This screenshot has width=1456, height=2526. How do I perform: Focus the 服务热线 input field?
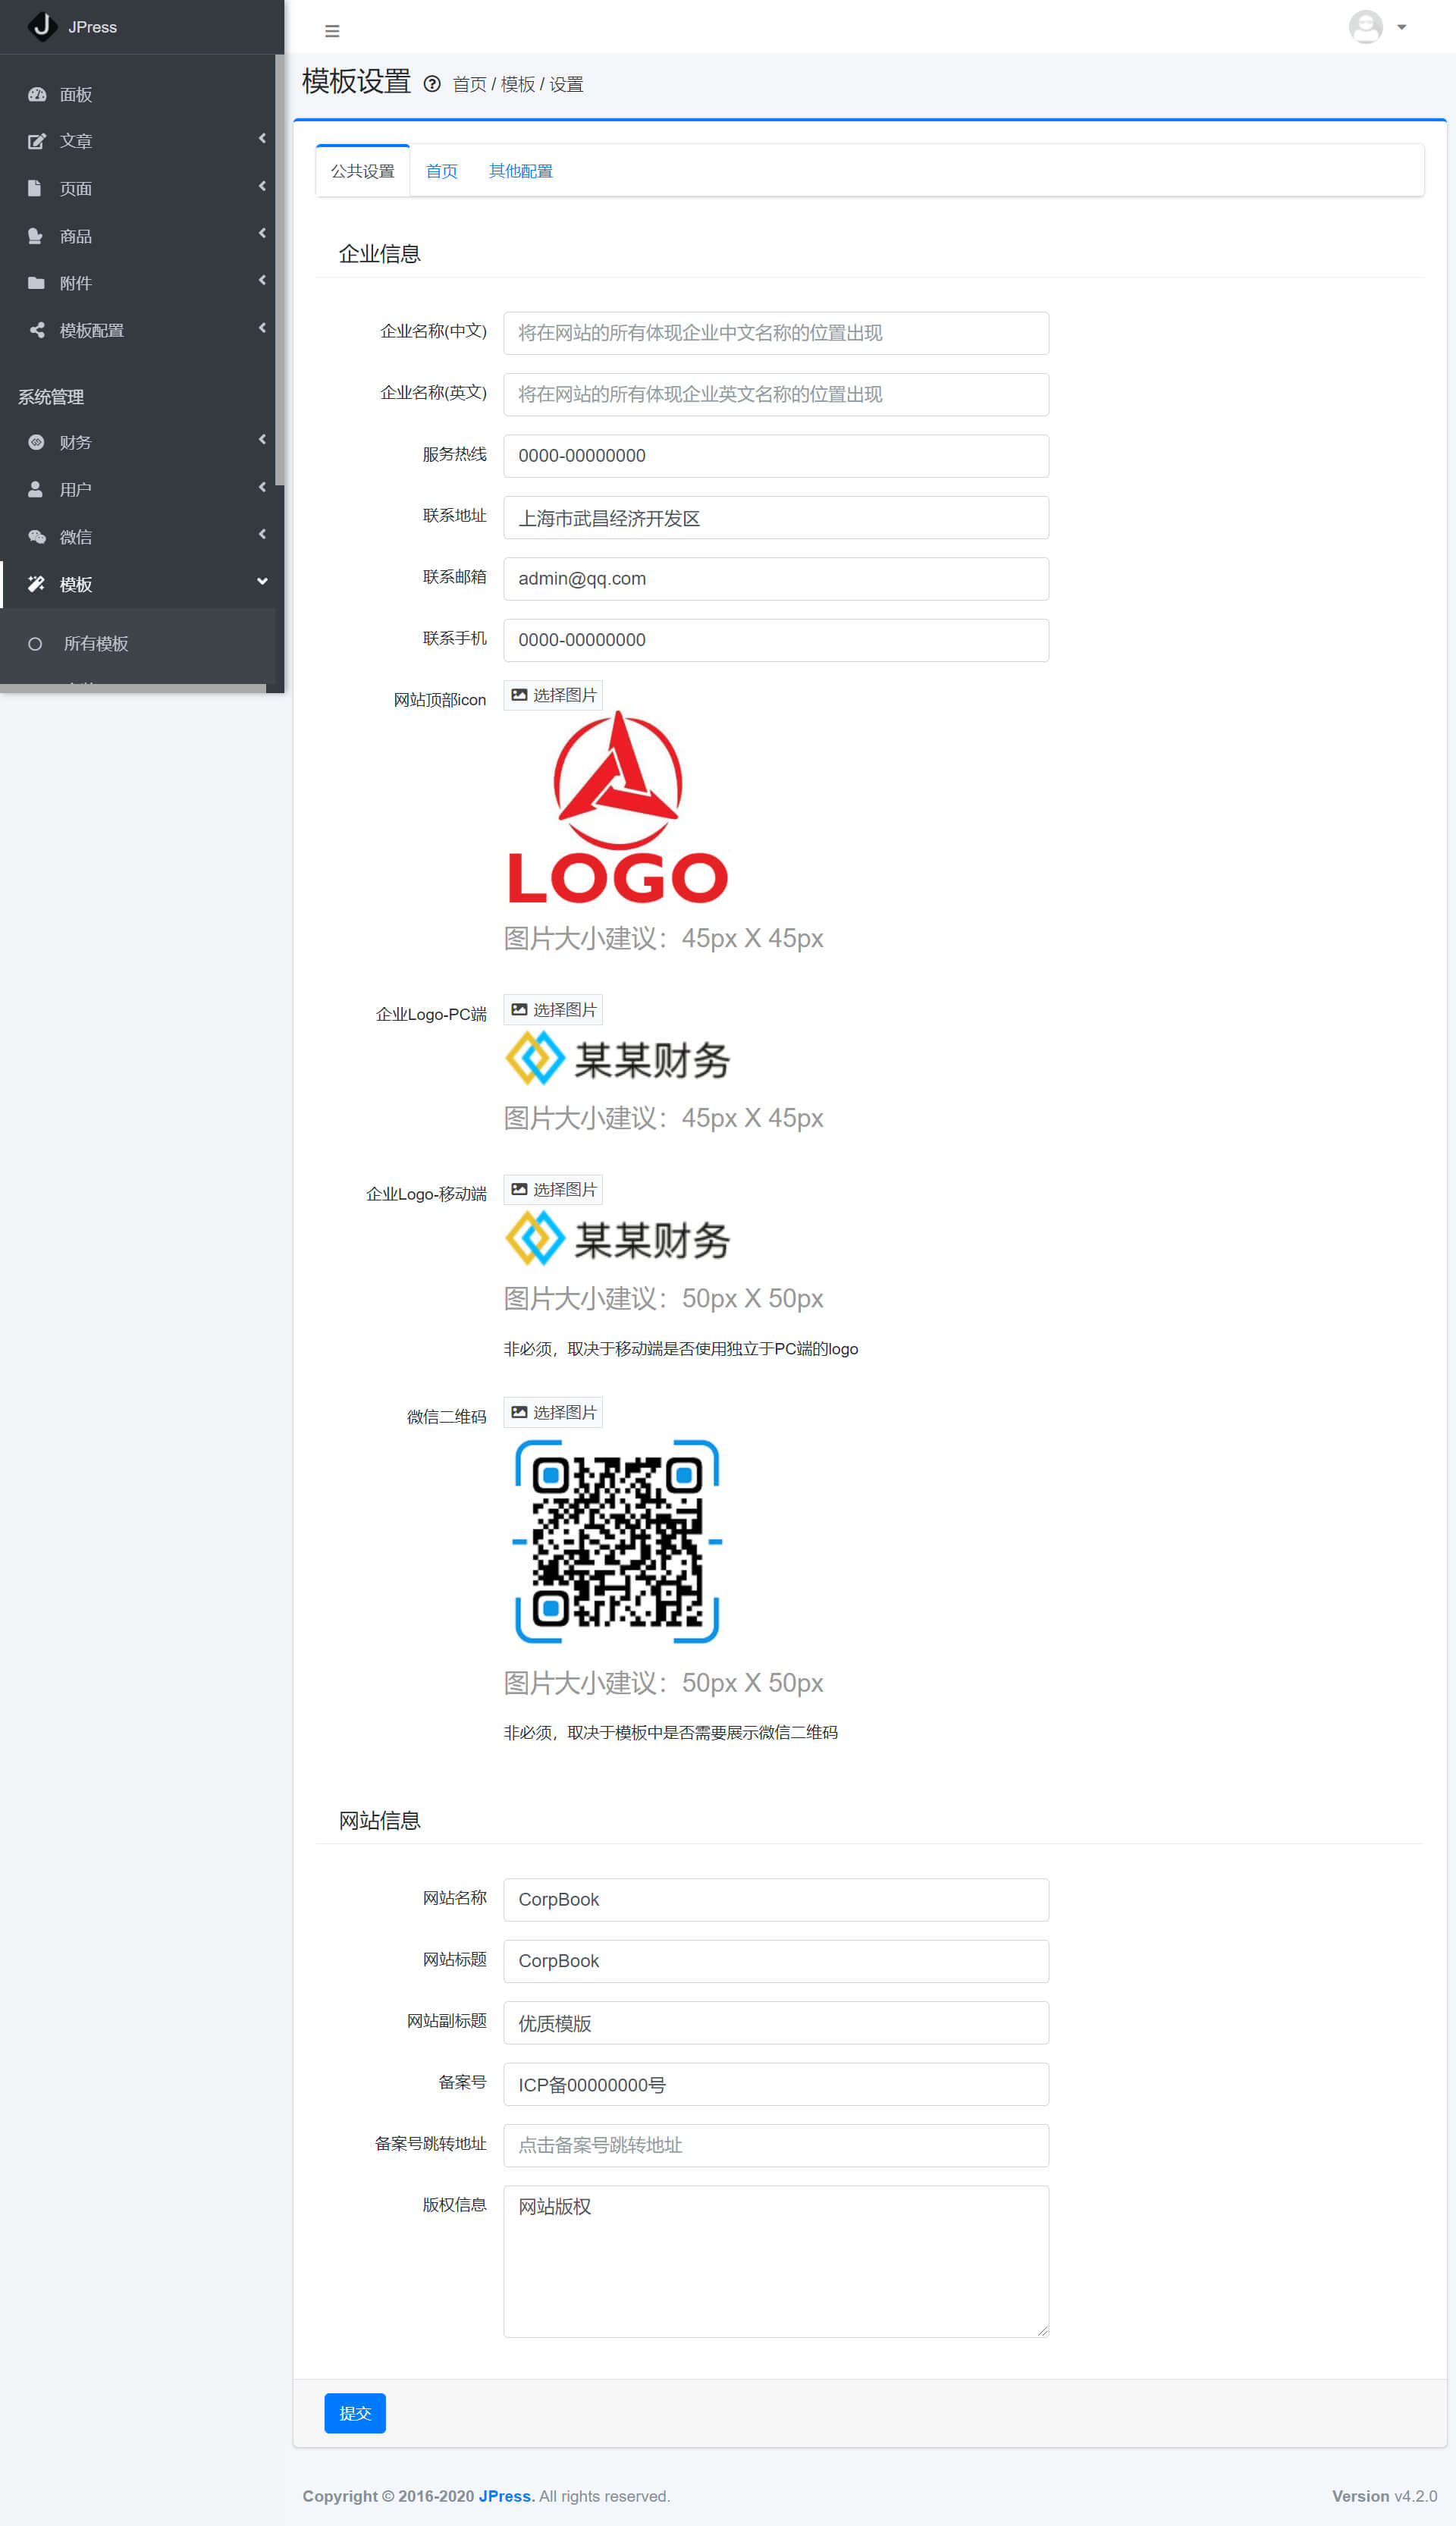point(776,456)
